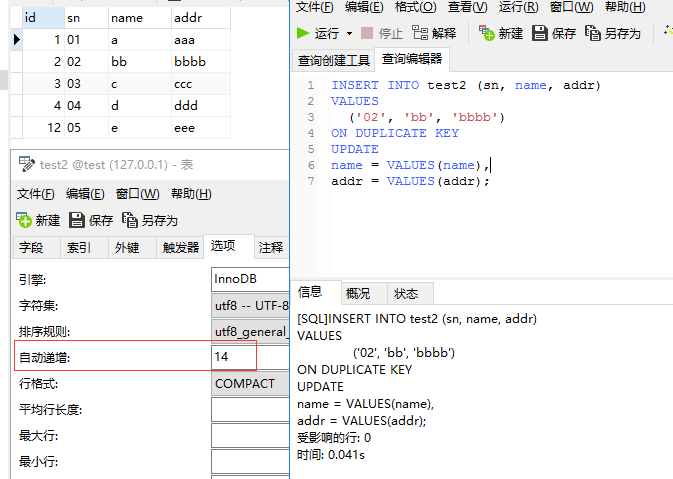Open Window (窗口) menu in test2 table window
This screenshot has width=673, height=479.
[x=138, y=194]
